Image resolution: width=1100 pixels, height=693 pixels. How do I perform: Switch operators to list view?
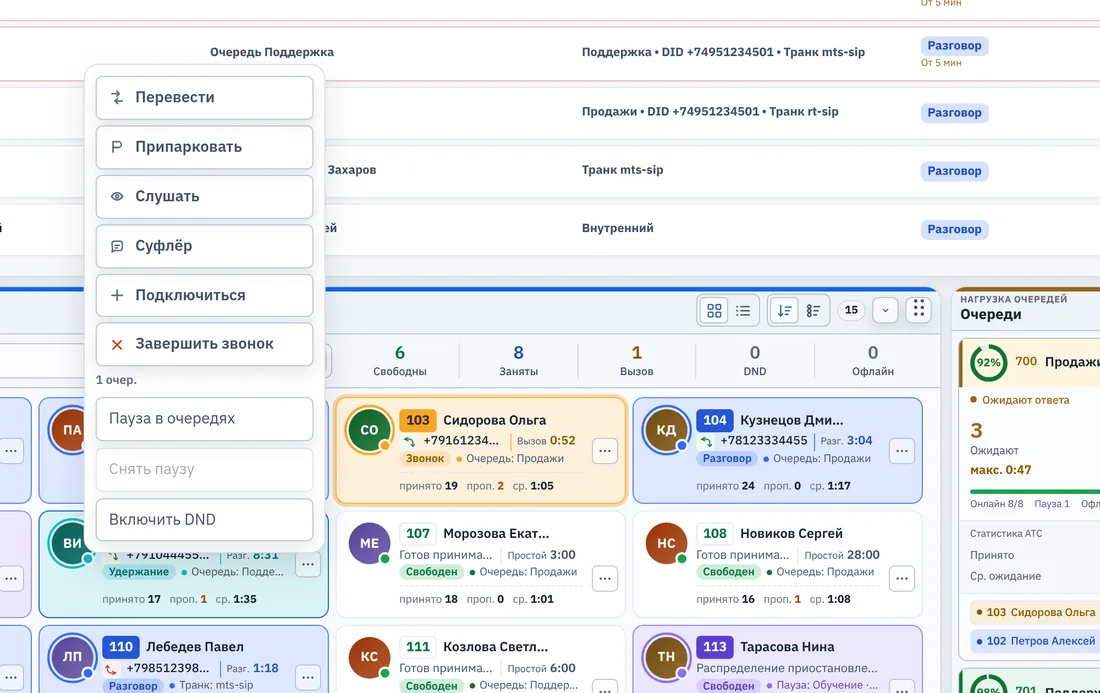(743, 310)
